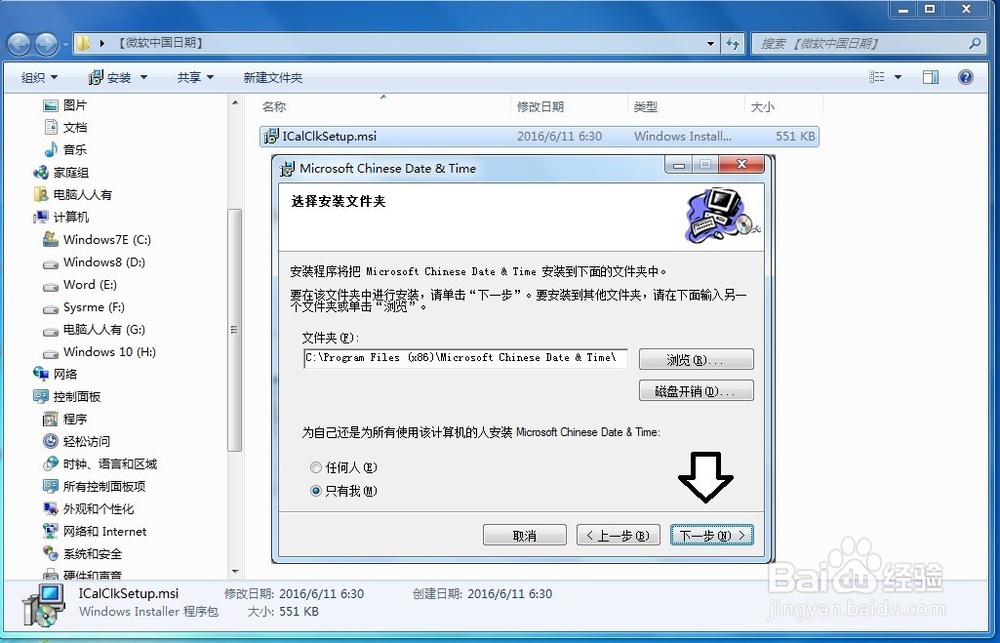Click the ICalClkSetup.msi file name text
Viewport: 1000px width, 643px height.
coord(330,136)
